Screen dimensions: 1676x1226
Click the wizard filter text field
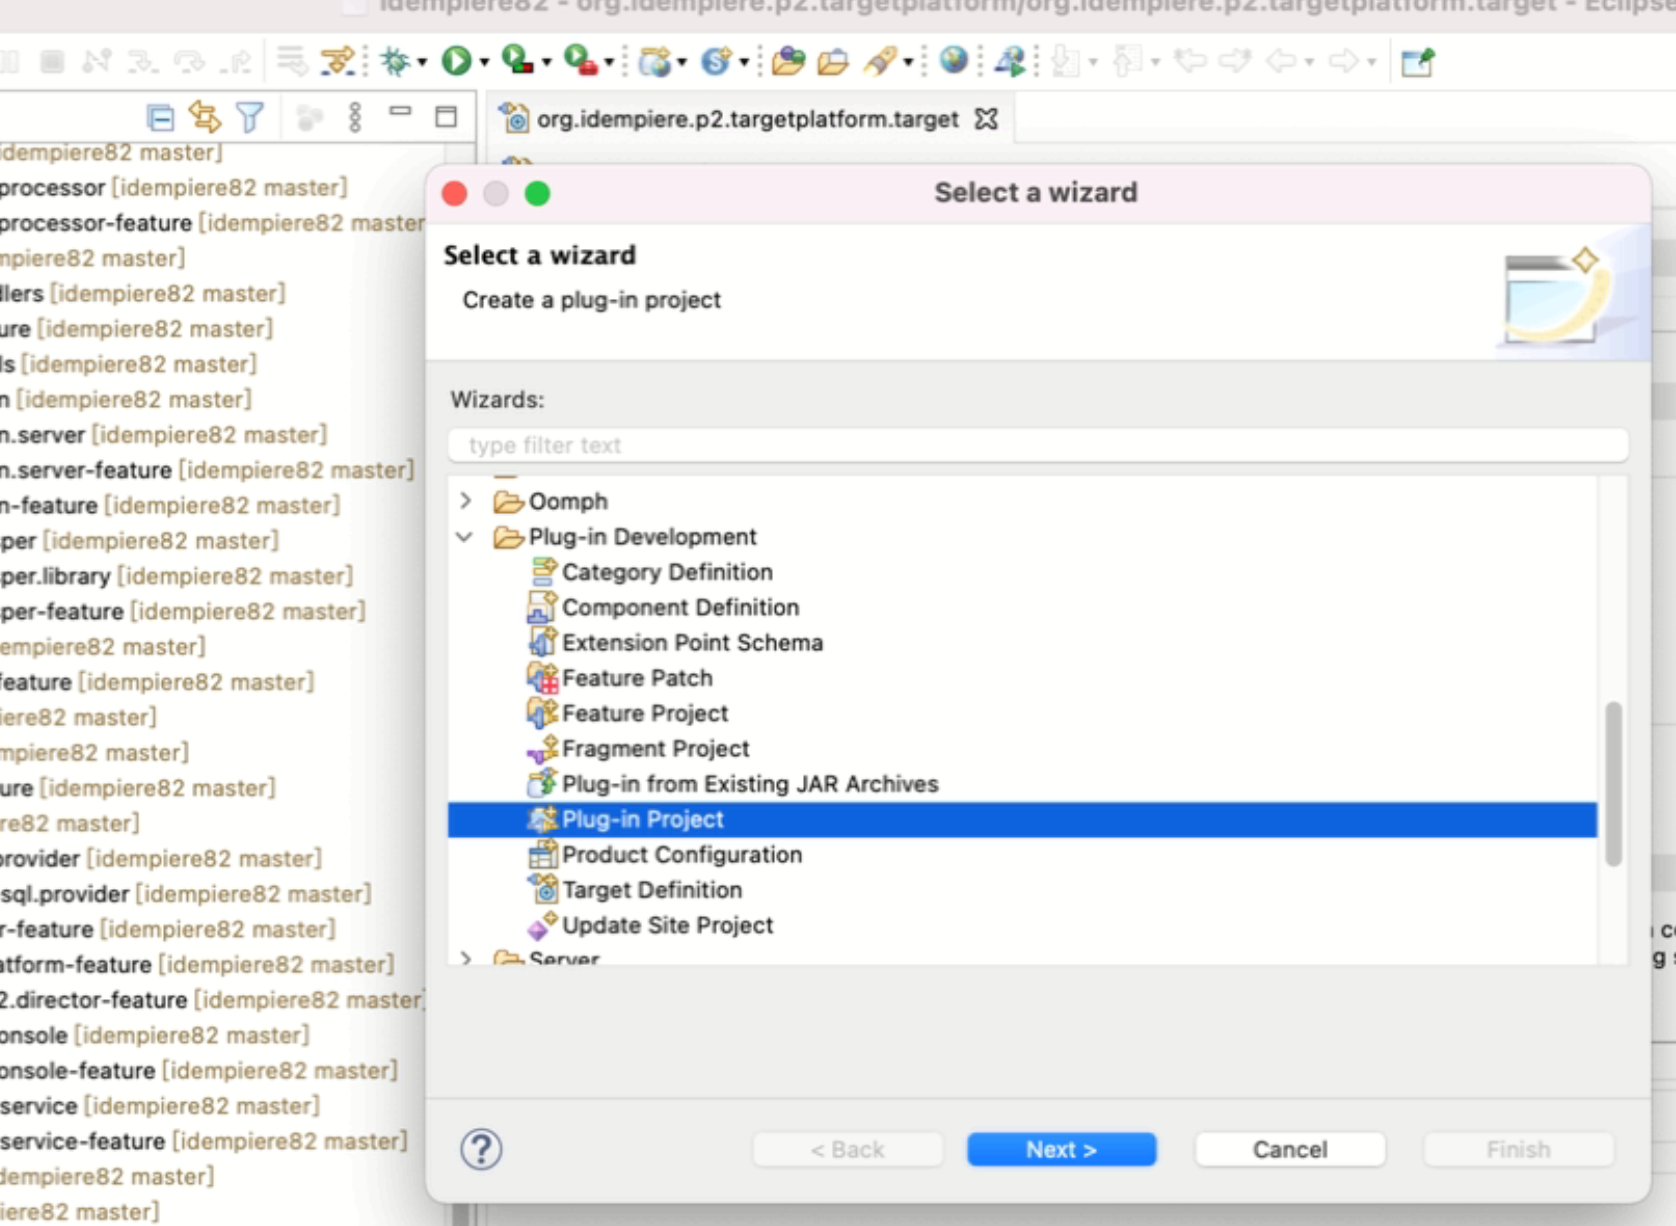(x=1038, y=445)
